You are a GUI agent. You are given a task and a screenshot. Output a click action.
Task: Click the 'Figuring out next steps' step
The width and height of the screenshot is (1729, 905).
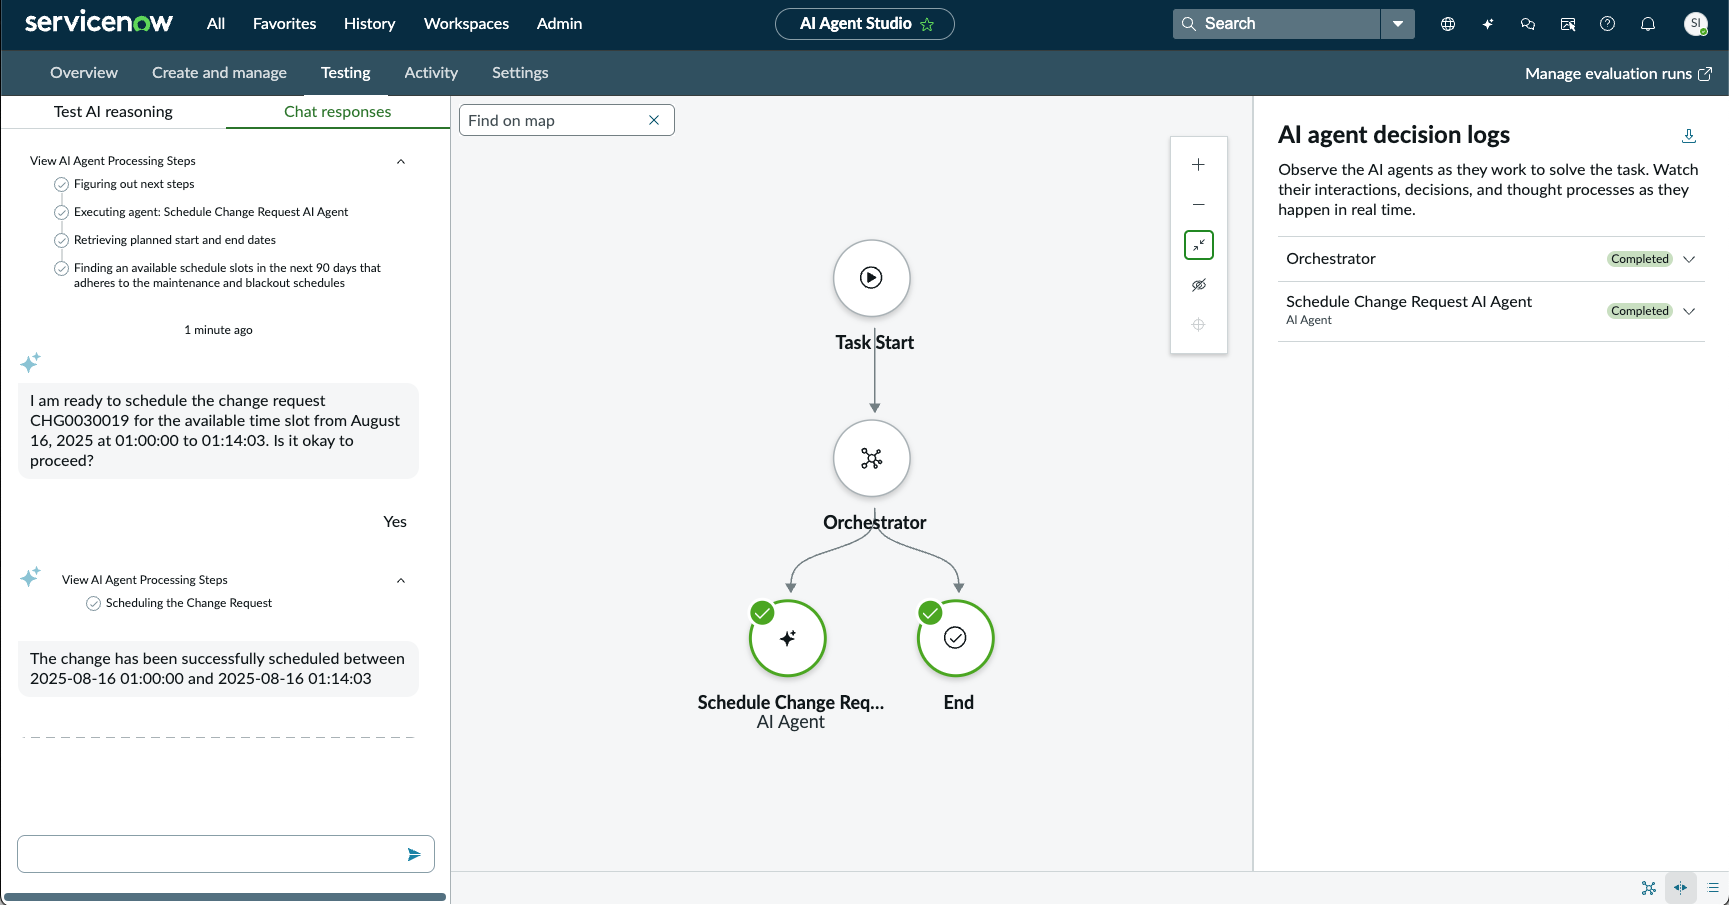[134, 184]
